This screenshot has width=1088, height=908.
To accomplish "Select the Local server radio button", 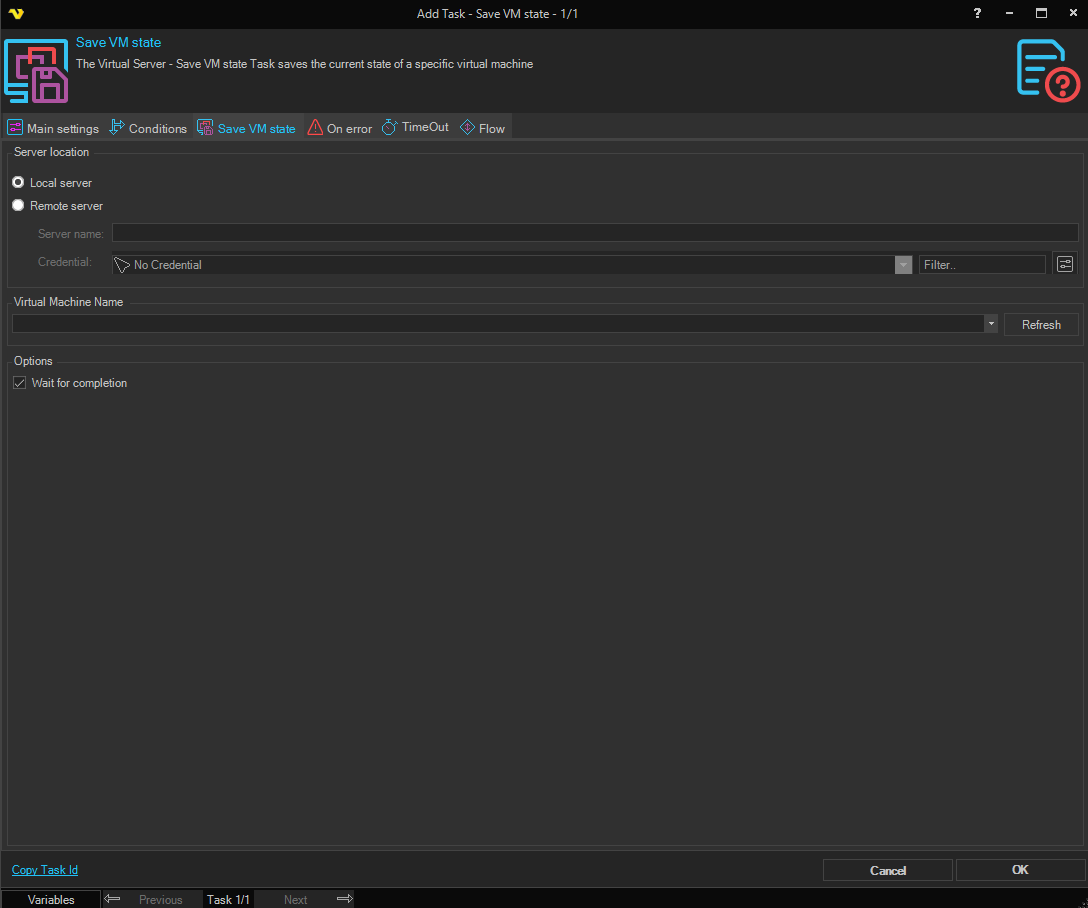I will point(18,183).
